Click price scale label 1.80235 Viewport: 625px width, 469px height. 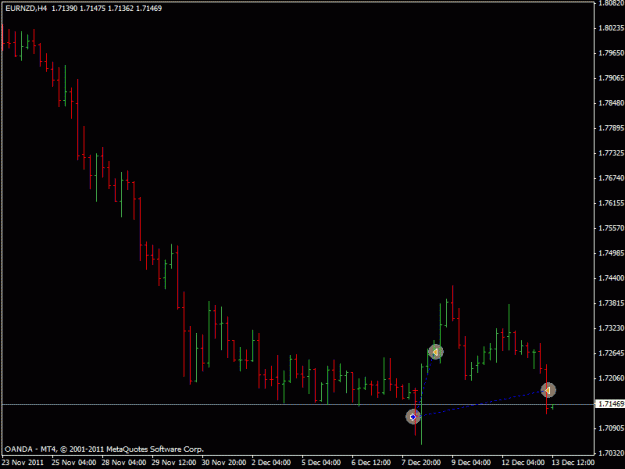(611, 28)
